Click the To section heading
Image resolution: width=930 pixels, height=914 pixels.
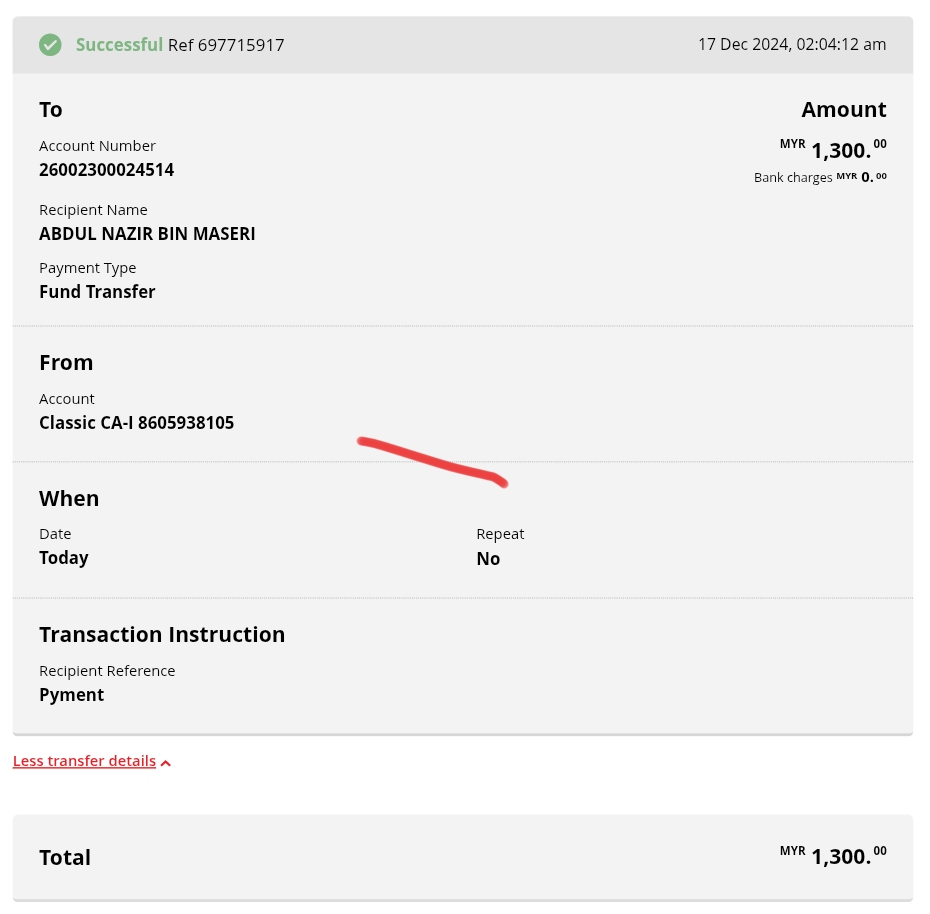pyautogui.click(x=51, y=110)
